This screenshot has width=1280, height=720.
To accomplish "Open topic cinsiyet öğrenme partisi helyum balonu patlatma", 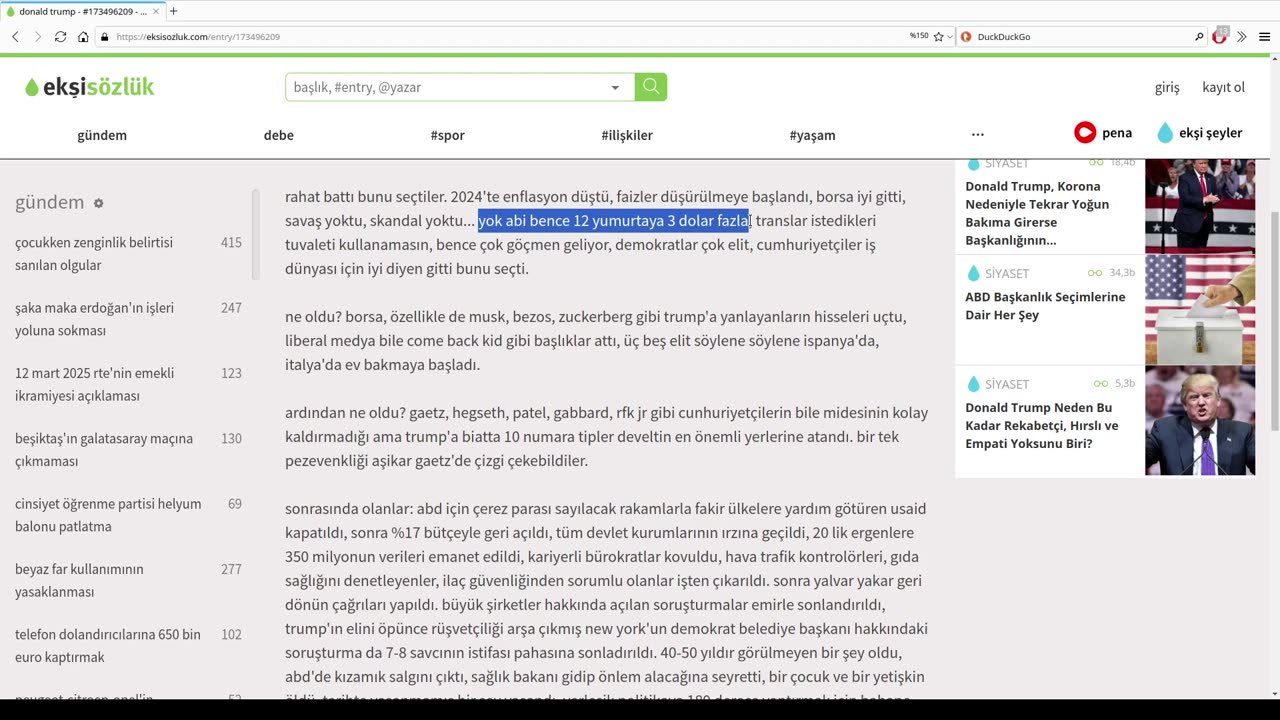I will 108,515.
